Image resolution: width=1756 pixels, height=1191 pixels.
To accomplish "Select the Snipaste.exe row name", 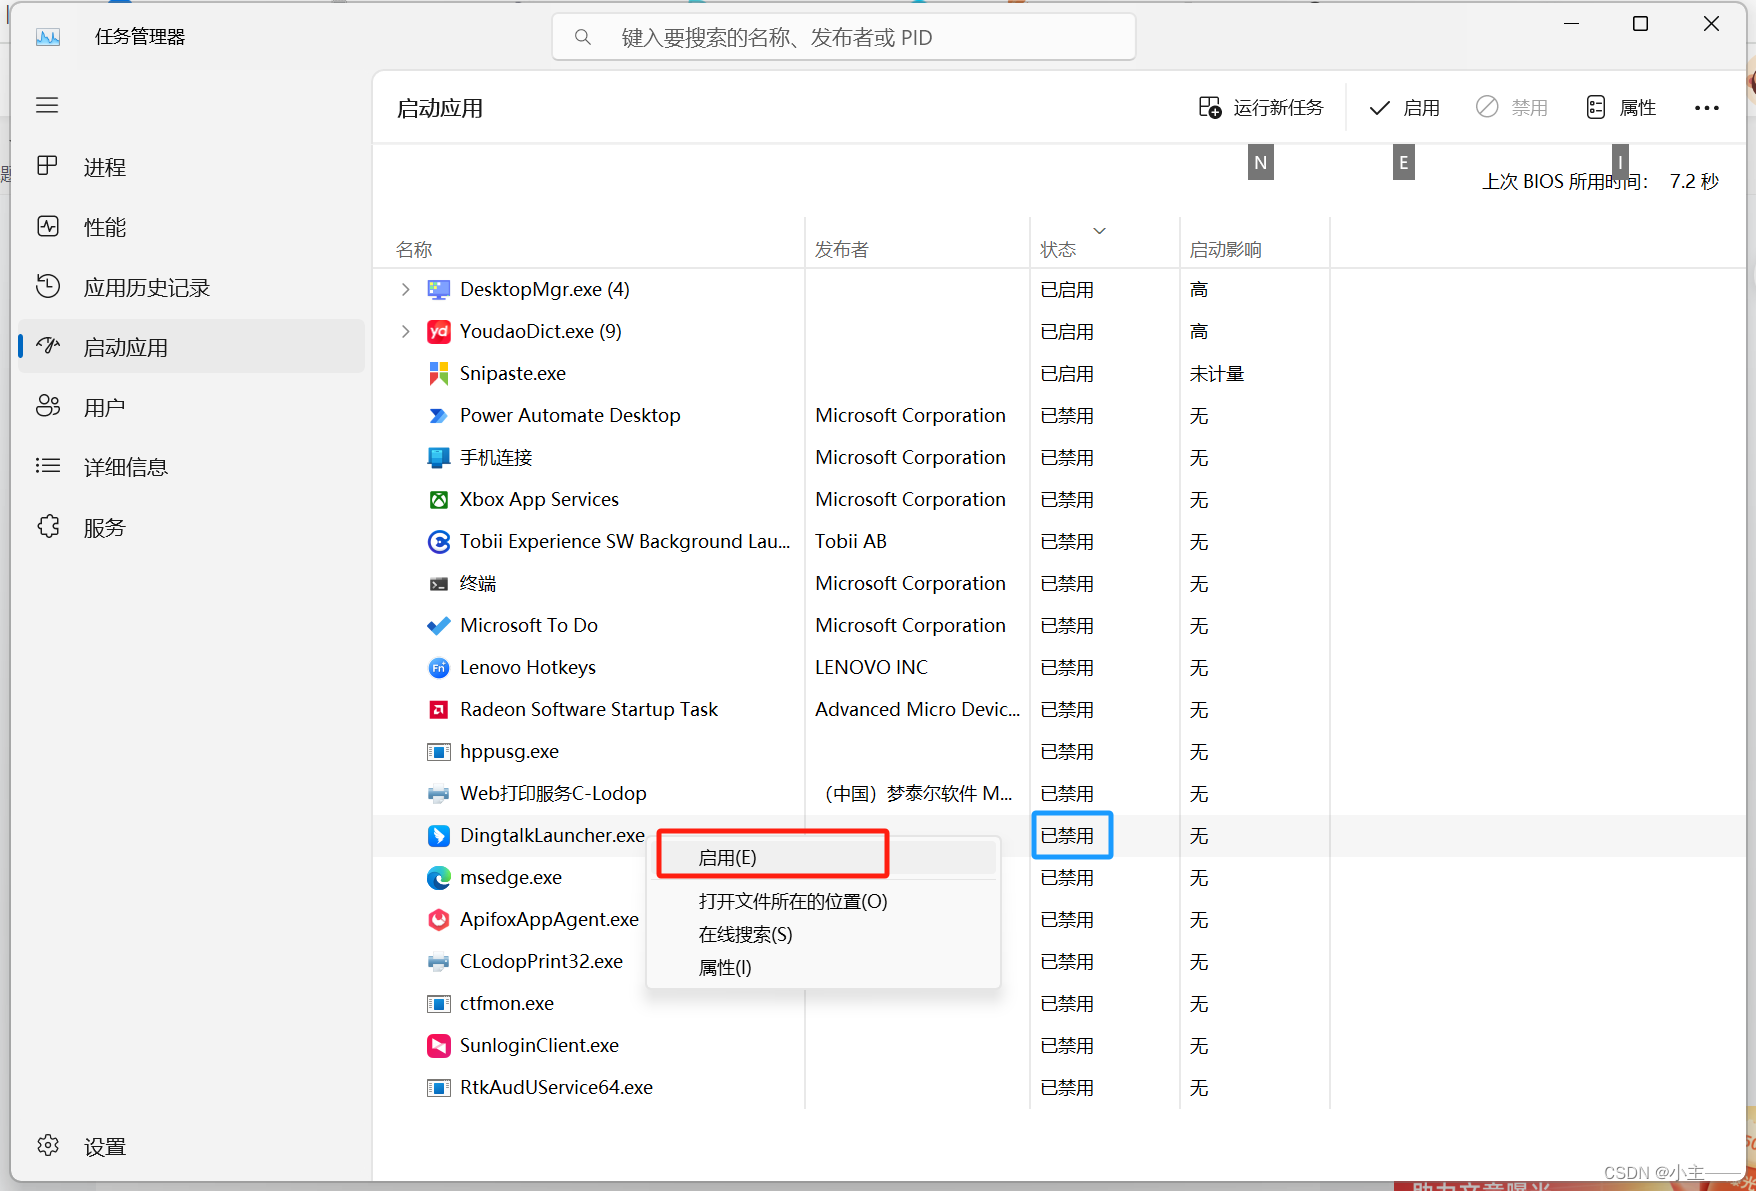I will (513, 373).
